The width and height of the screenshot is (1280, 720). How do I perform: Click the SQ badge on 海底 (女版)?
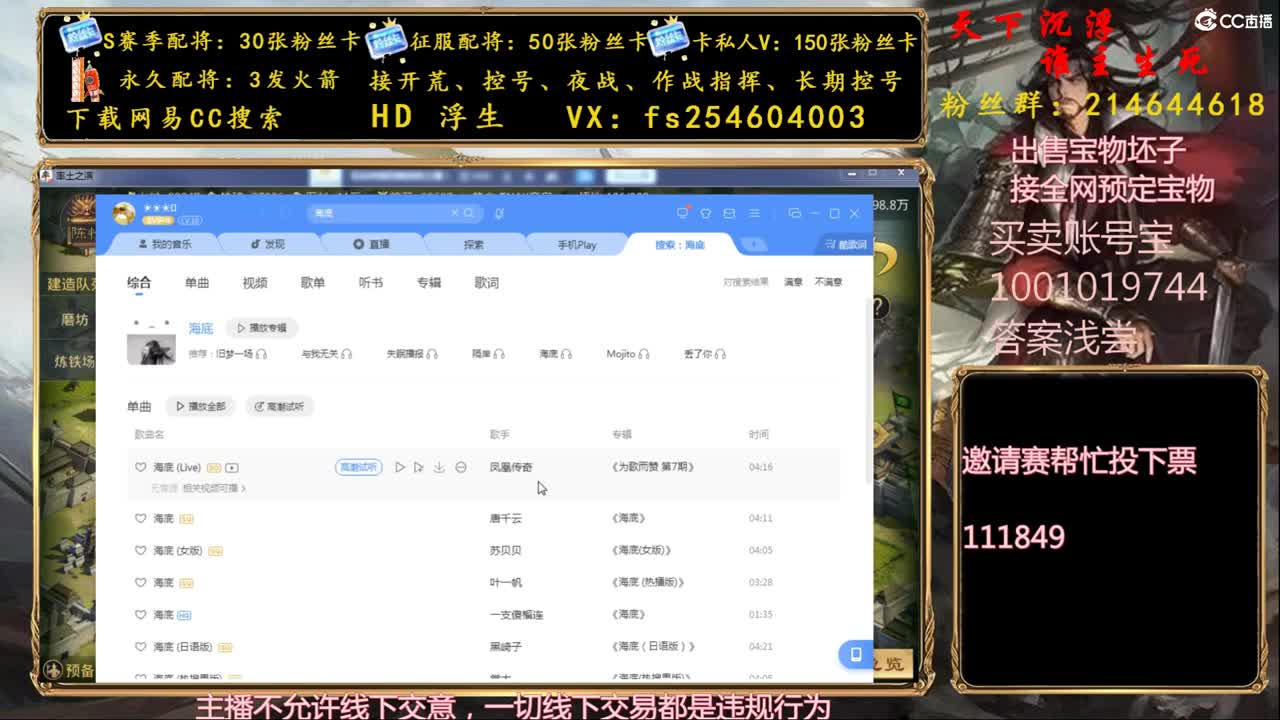[x=215, y=550]
